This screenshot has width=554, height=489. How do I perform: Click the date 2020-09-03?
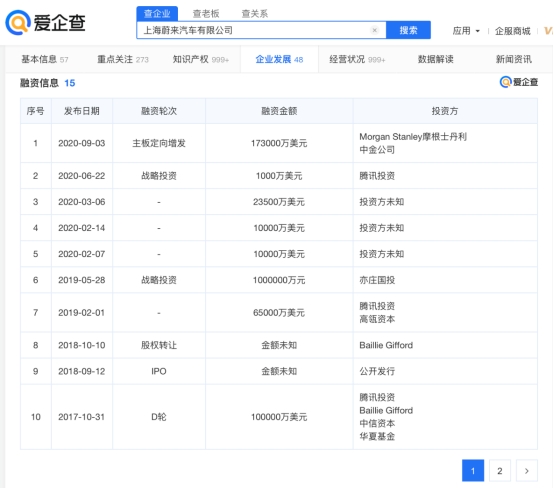(x=82, y=143)
